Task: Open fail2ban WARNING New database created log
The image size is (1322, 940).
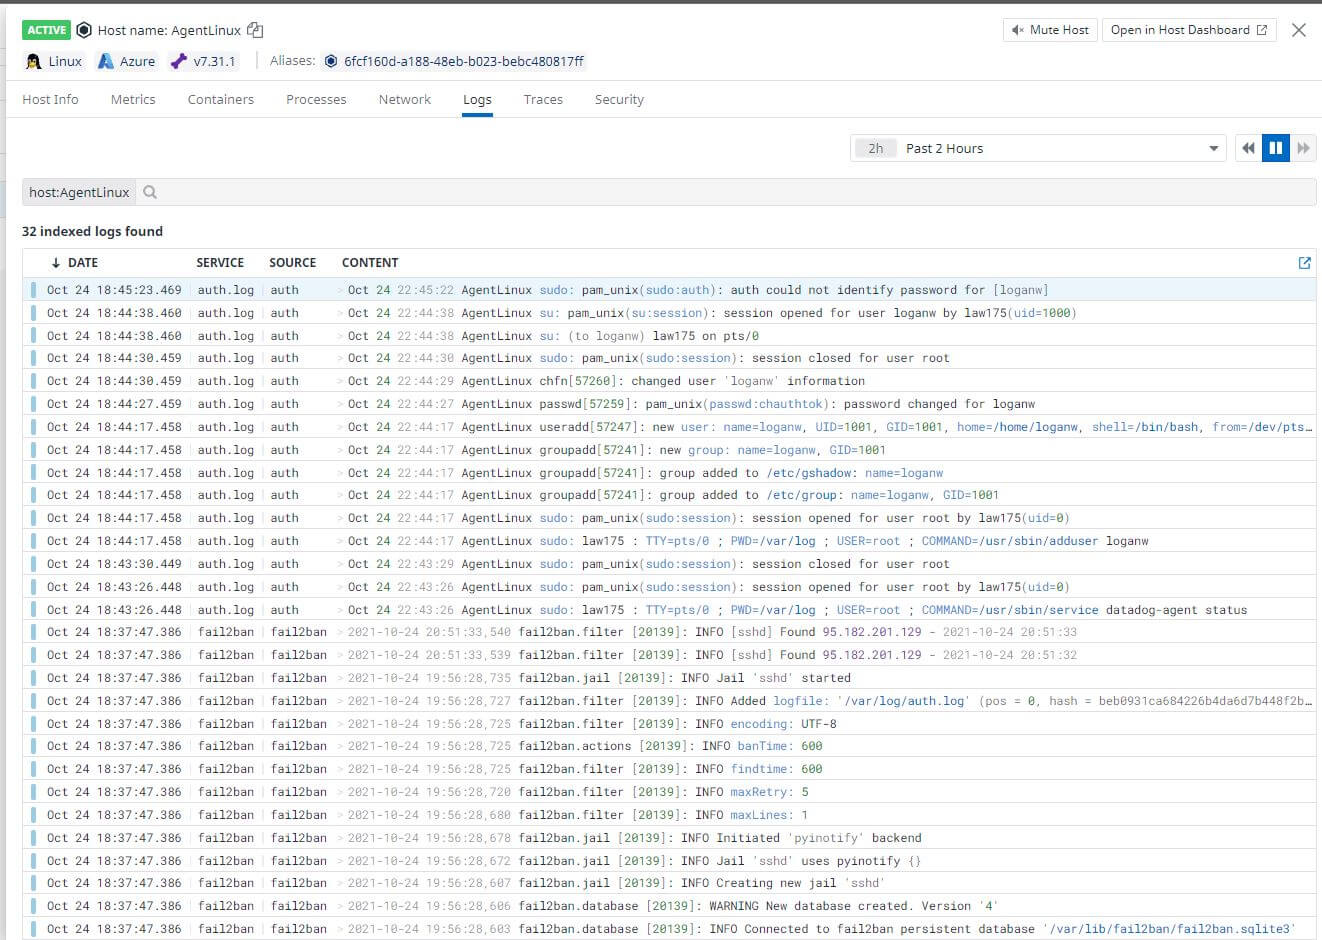Action: click(x=669, y=906)
